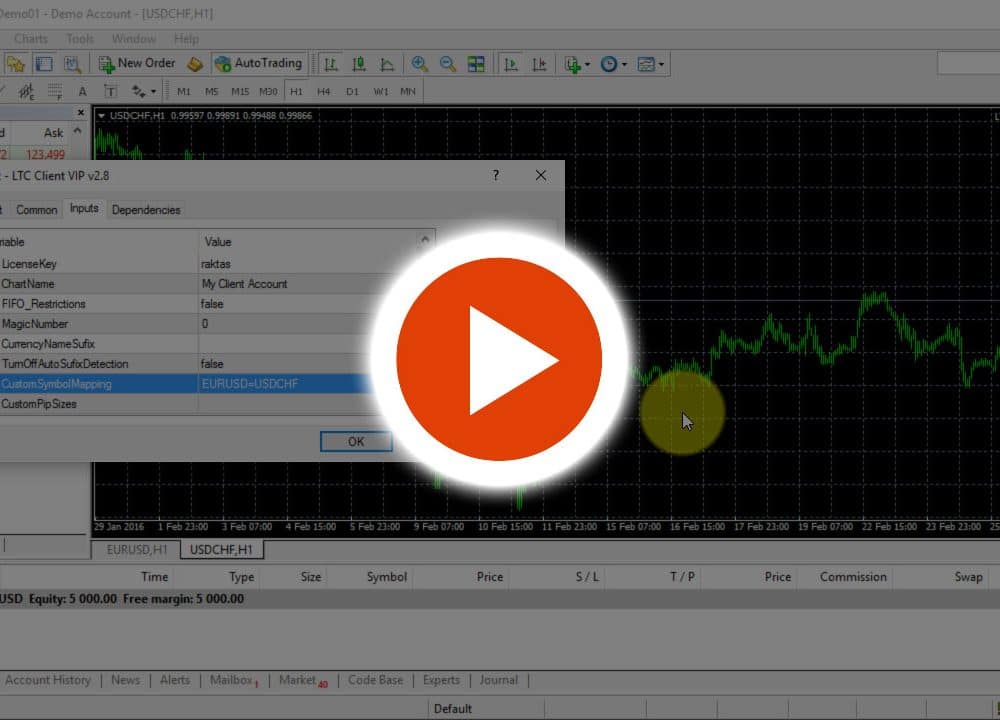Select the Text (A) drawing tool
The height and width of the screenshot is (720, 1000).
(x=82, y=91)
